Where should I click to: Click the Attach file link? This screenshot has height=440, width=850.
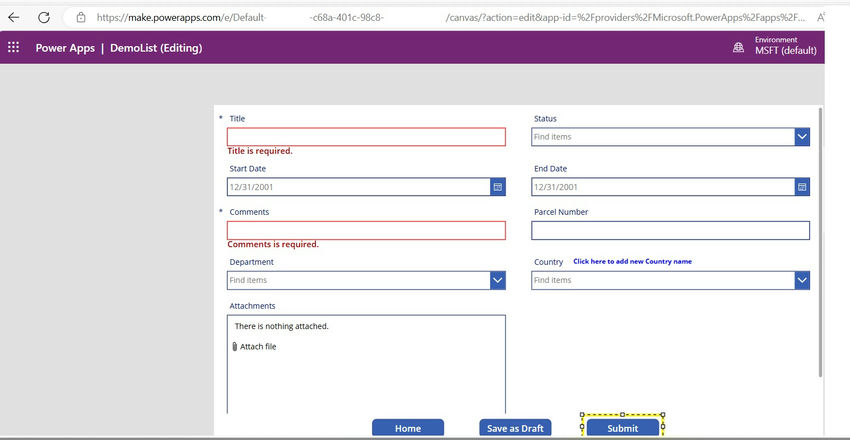[258, 347]
